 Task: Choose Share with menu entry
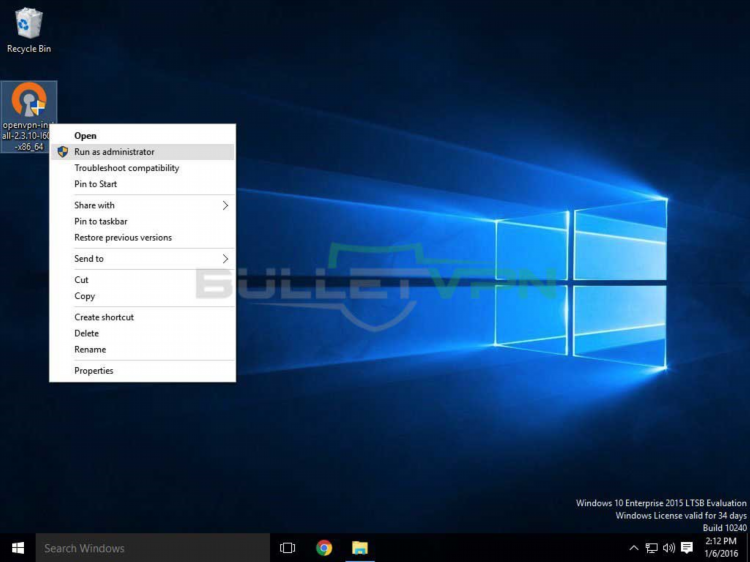coord(142,206)
